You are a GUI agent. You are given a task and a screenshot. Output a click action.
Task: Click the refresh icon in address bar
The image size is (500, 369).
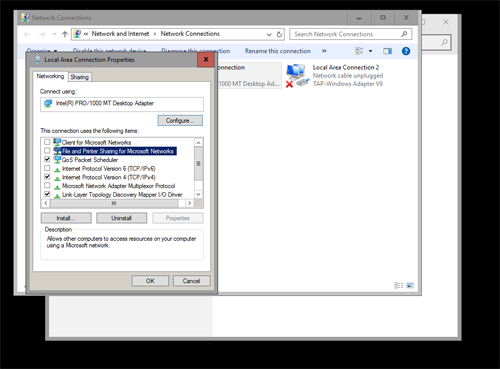point(279,34)
